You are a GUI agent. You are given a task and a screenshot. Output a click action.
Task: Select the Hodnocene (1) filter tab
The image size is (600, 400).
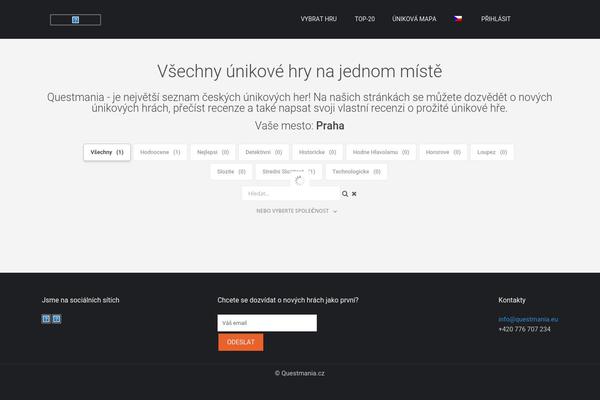(x=160, y=152)
